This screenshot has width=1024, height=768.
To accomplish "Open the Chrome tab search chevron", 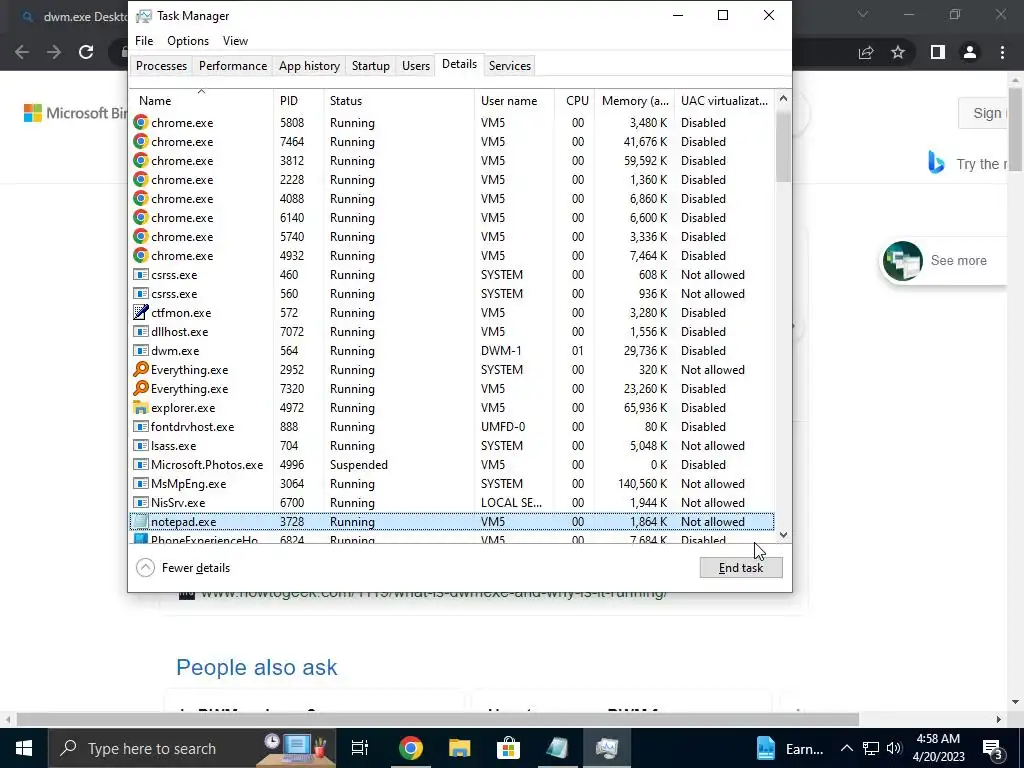I will point(863,14).
